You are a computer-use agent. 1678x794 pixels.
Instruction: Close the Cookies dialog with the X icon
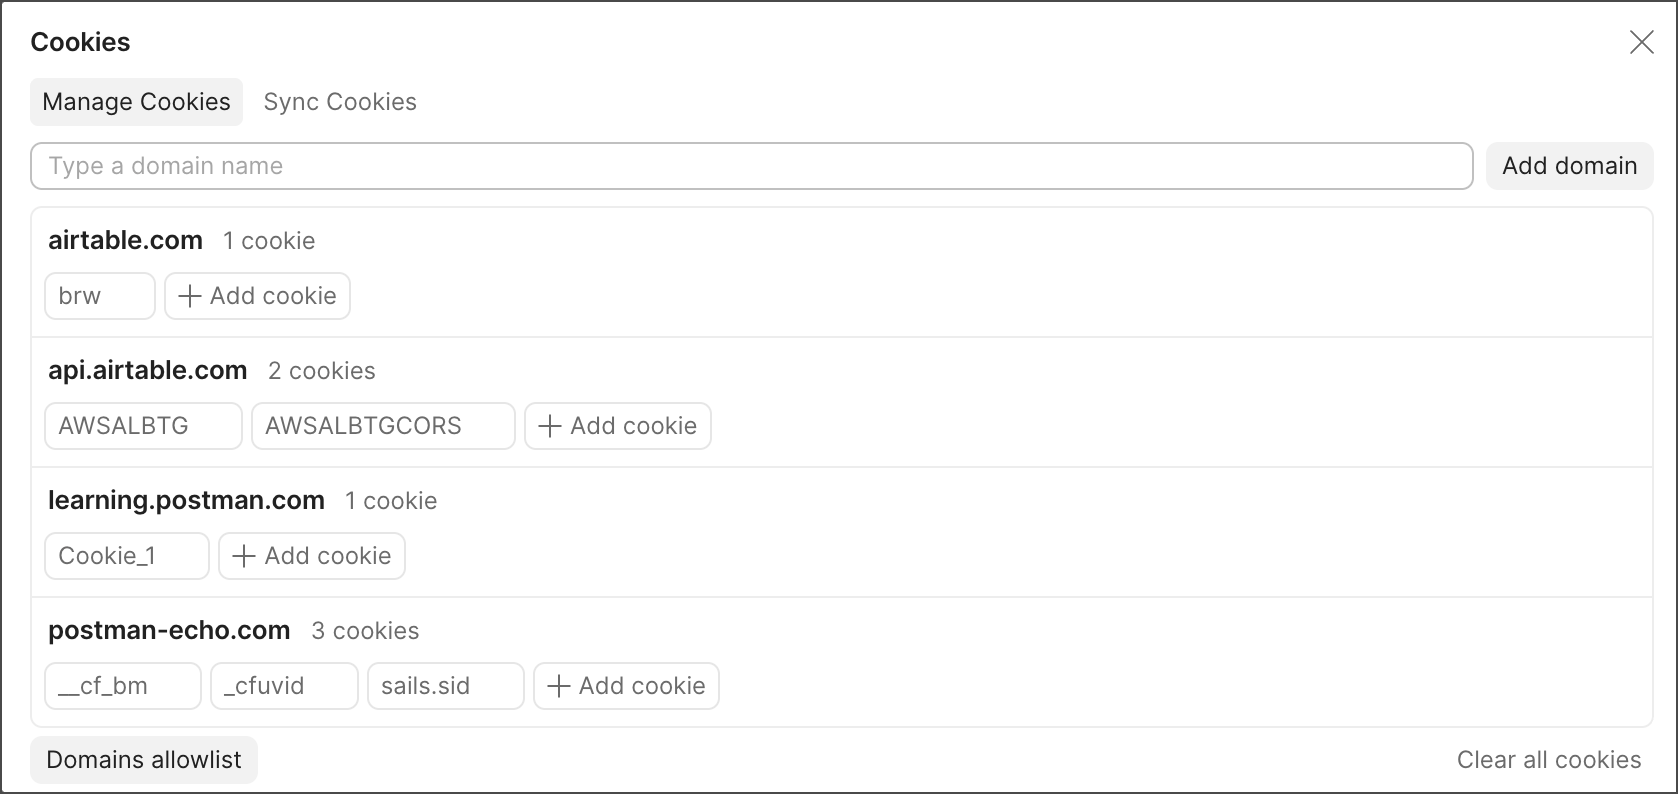click(x=1641, y=42)
